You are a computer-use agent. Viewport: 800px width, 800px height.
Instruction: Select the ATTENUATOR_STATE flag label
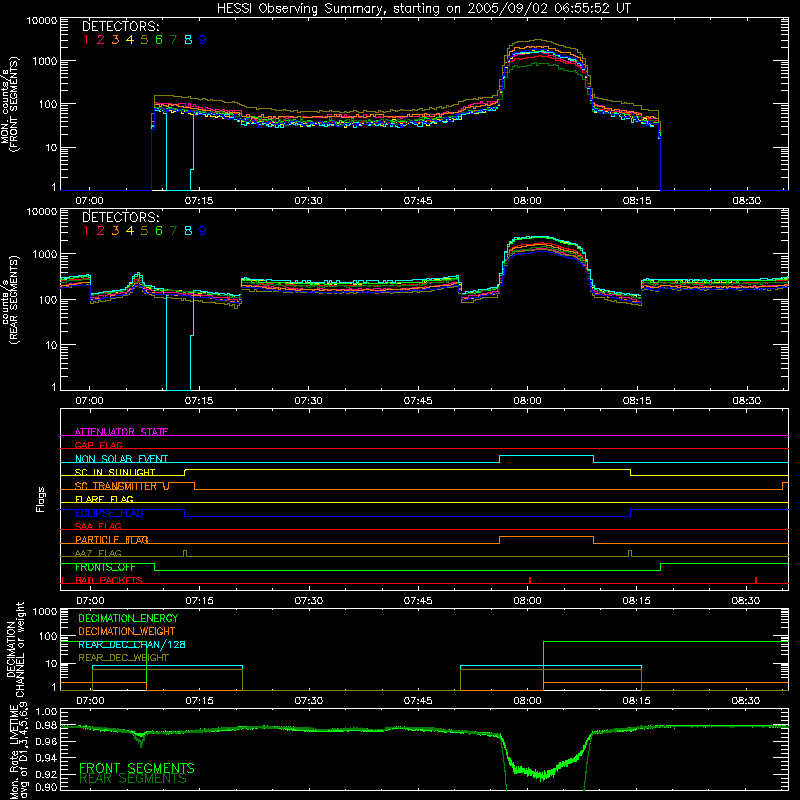pyautogui.click(x=121, y=432)
